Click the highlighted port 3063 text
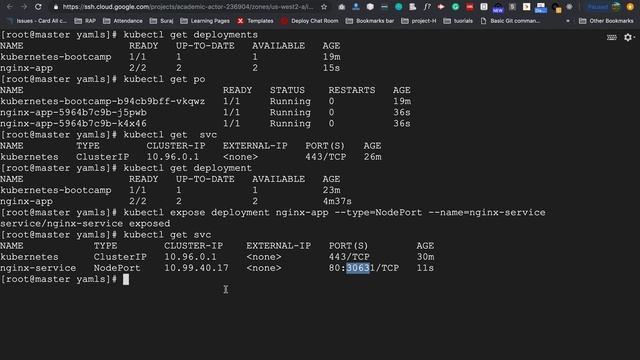This screenshot has height=360, width=640. pos(358,268)
